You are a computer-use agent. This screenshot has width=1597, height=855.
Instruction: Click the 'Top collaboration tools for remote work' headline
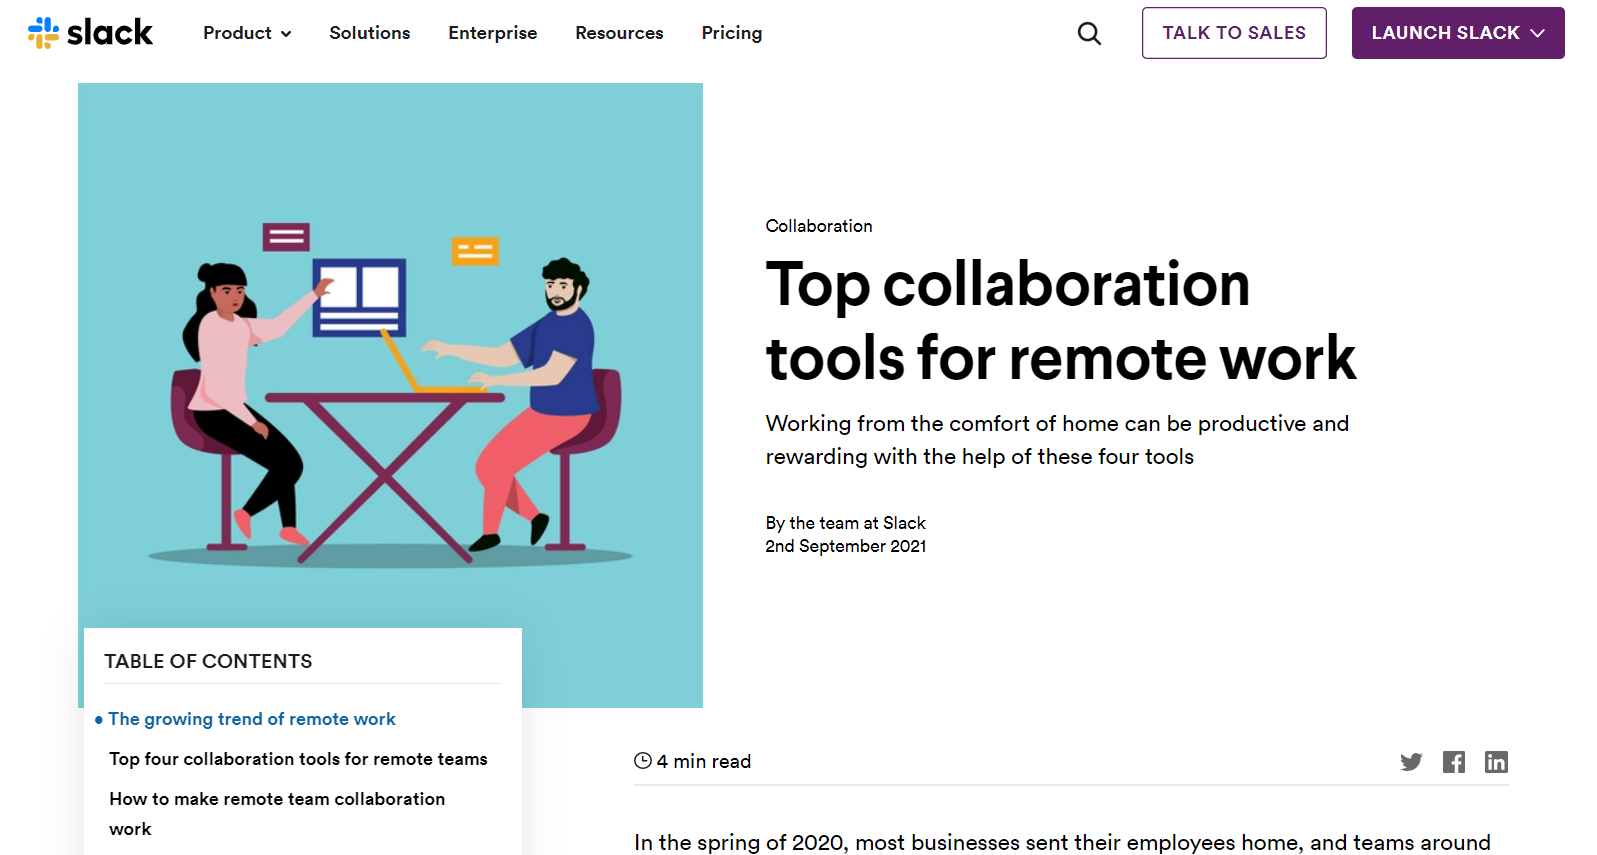1061,321
